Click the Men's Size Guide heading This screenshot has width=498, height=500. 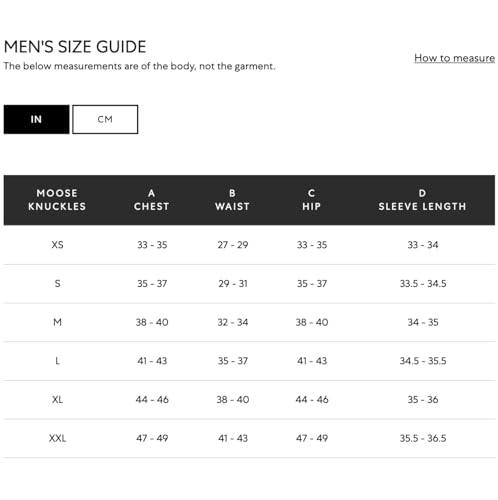75,47
